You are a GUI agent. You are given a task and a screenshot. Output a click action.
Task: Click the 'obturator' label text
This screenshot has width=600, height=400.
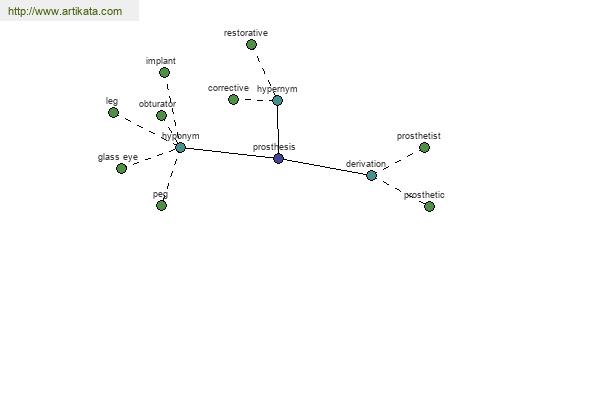(x=157, y=104)
